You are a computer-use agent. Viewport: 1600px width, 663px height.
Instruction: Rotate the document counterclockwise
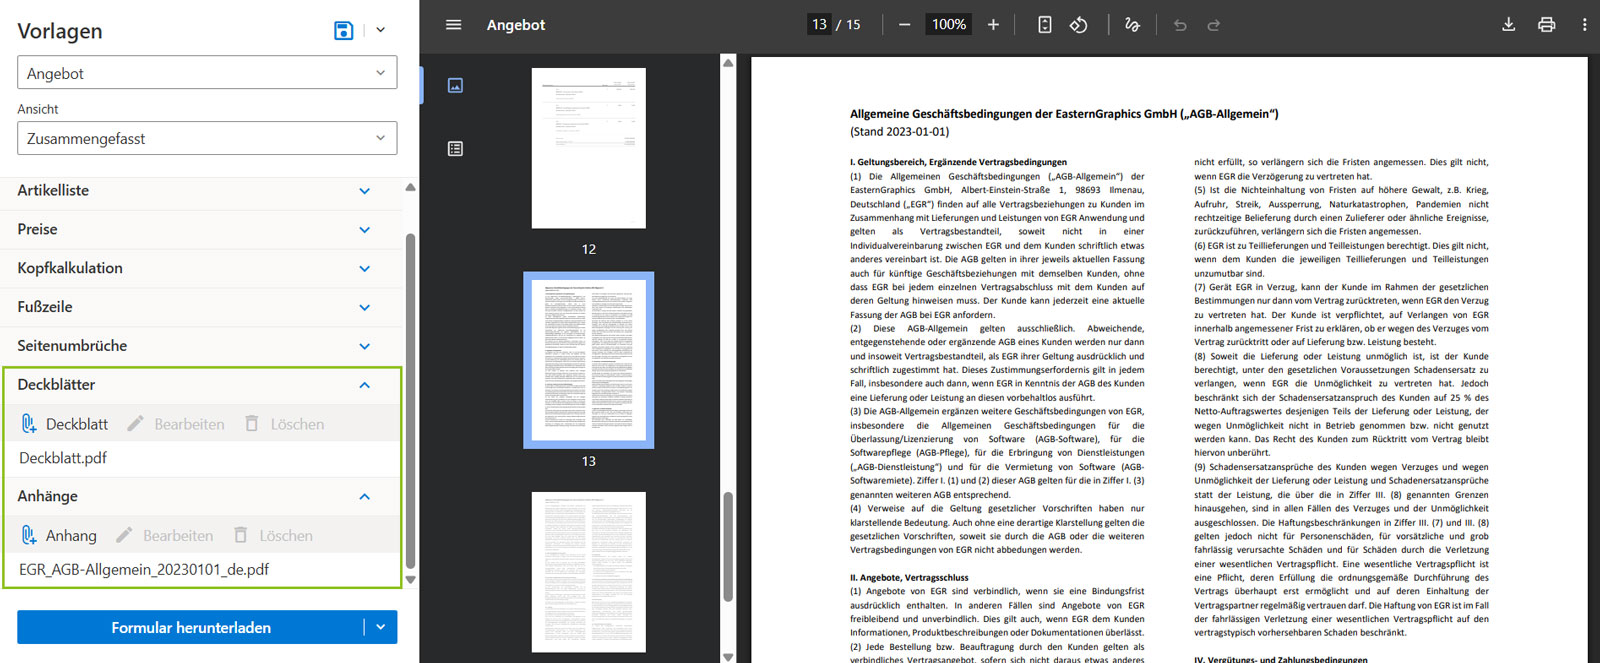(x=1078, y=25)
